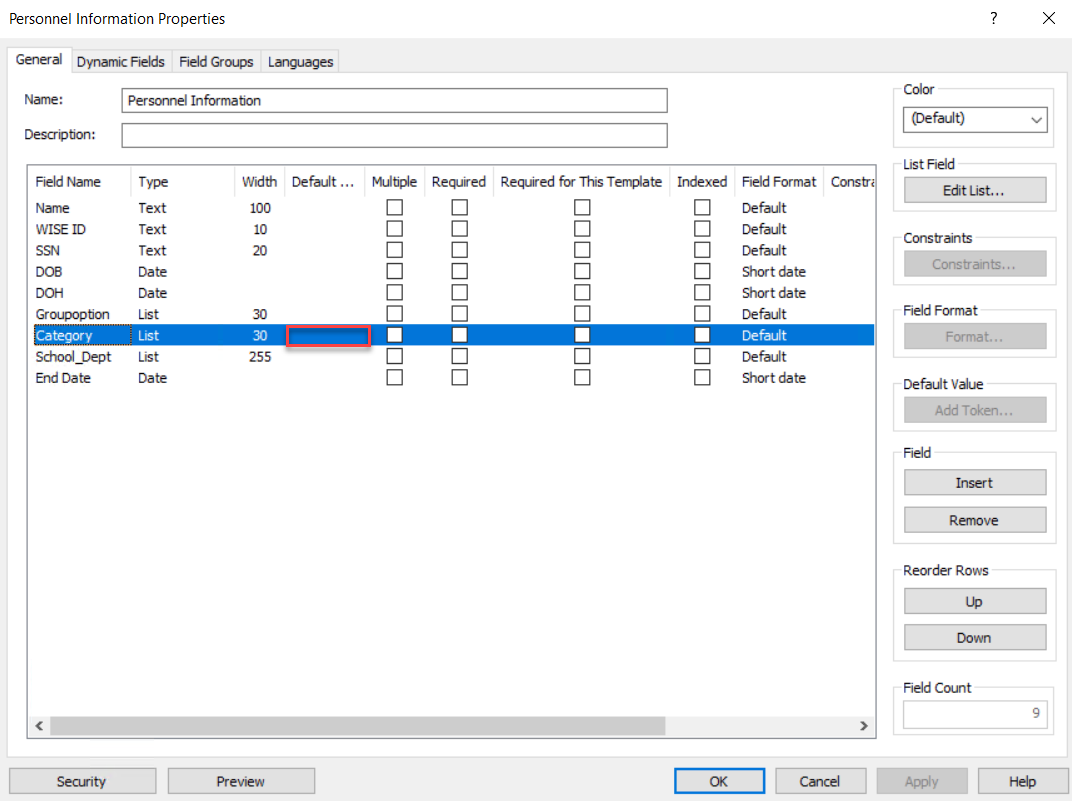This screenshot has width=1072, height=801.
Task: Click the help question mark icon
Action: click(994, 18)
